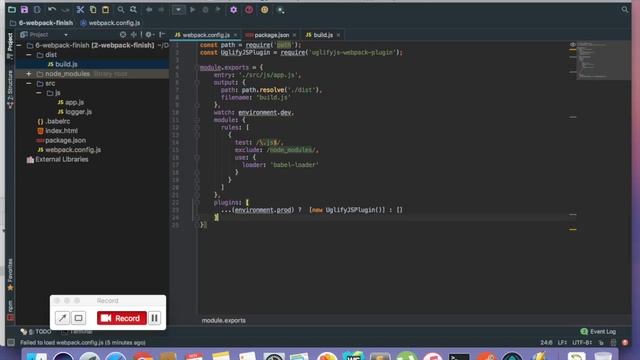
Task: Click the Copy toolbar icon
Action: pos(93,9)
